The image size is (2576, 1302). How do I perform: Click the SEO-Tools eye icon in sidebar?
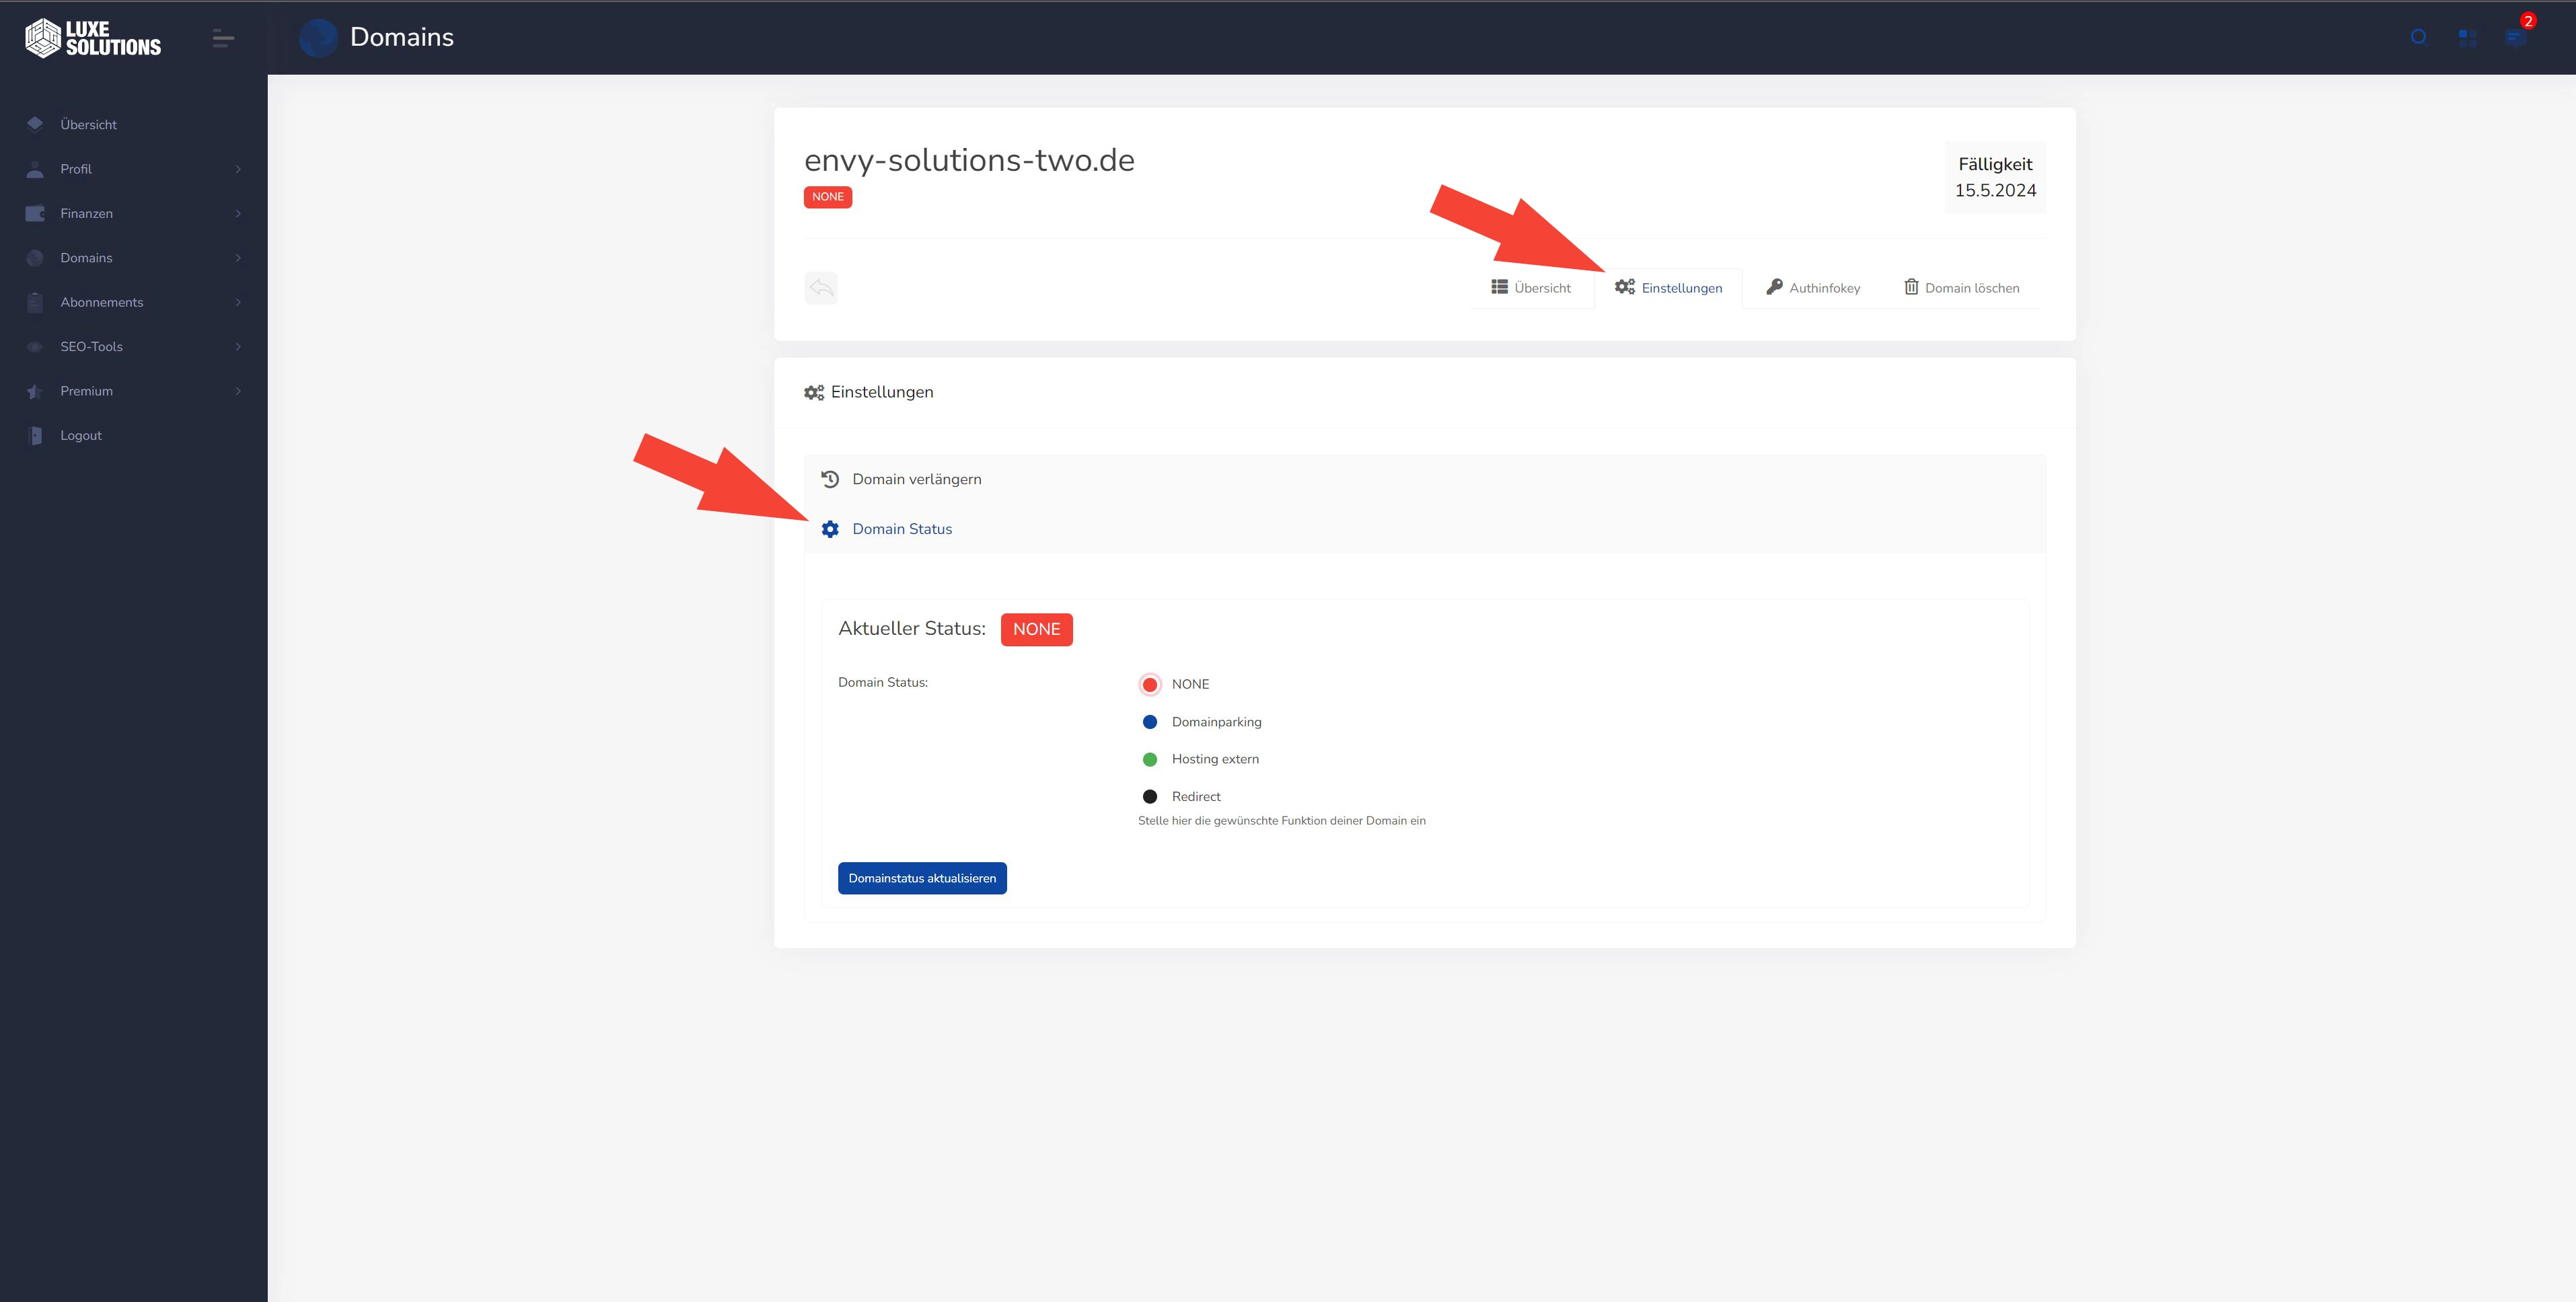click(35, 347)
